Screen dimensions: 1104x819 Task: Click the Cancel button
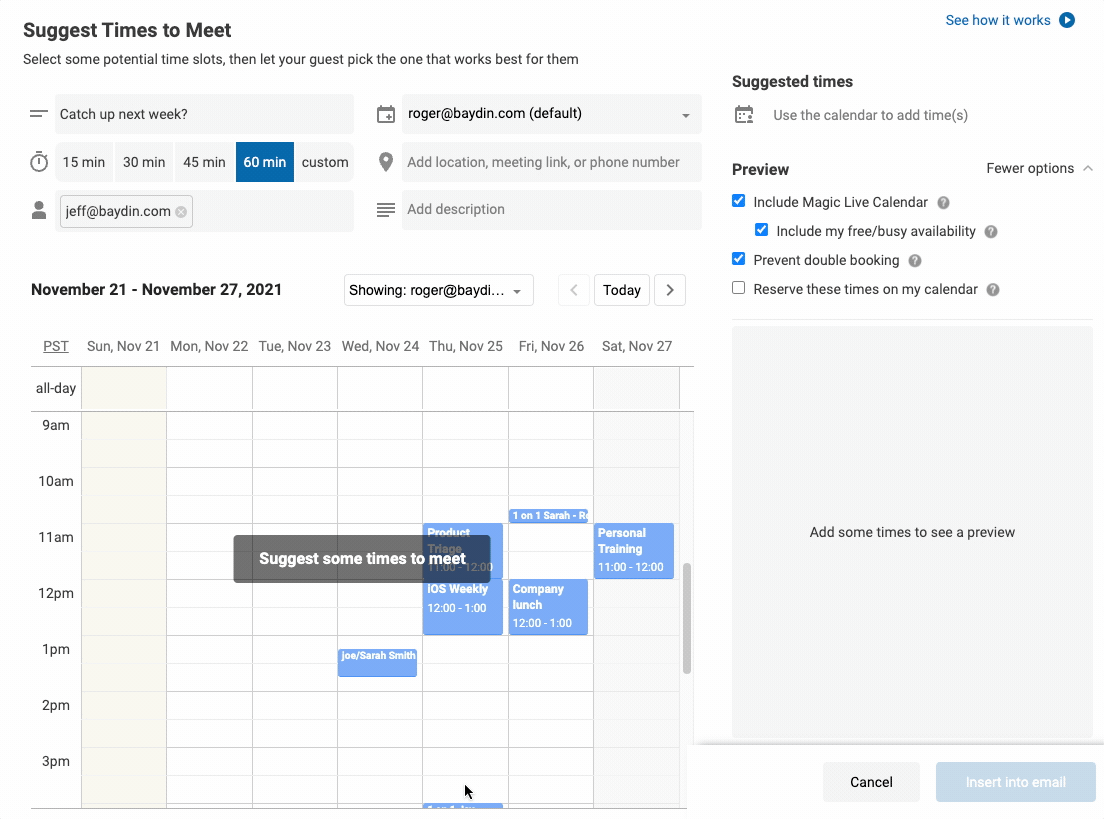871,782
